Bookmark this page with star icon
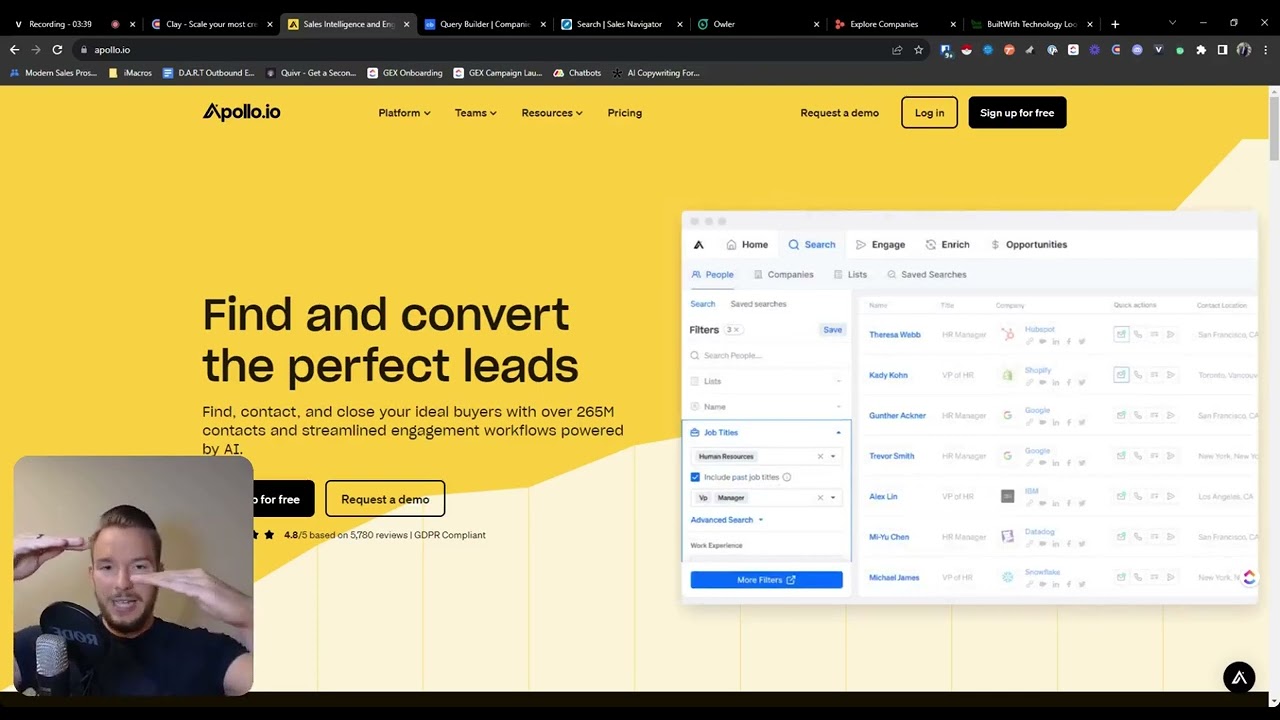1280x720 pixels. pos(918,49)
